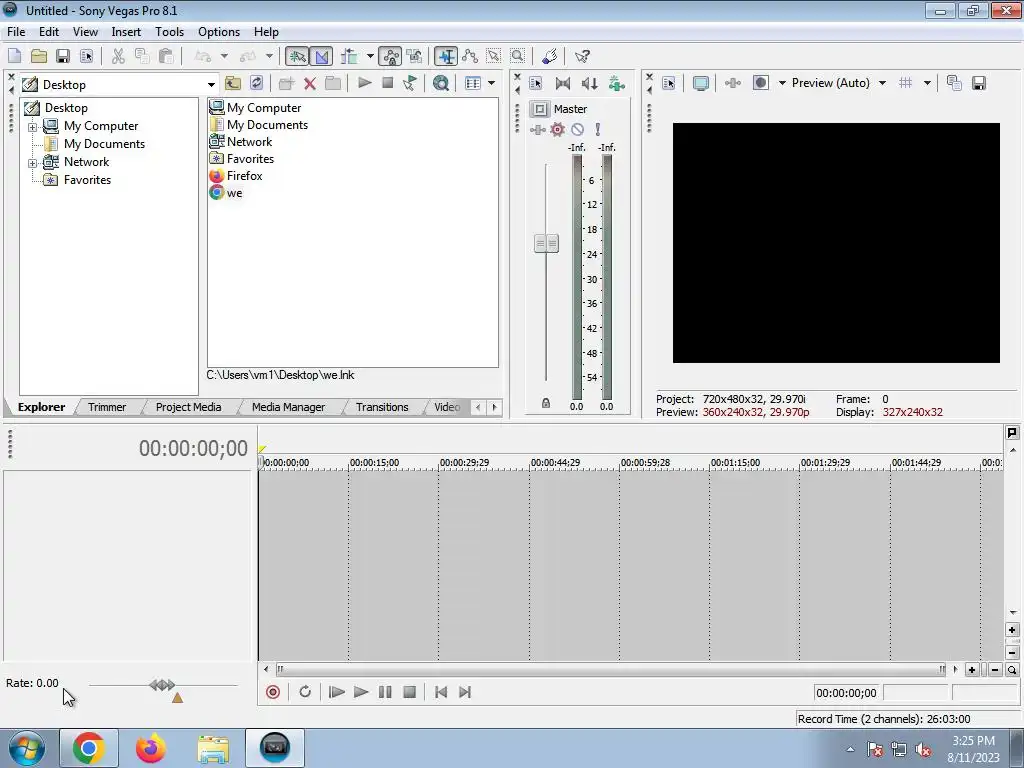The image size is (1024, 768).
Task: Save the project via main toolbar floppy icon
Action: [x=63, y=56]
